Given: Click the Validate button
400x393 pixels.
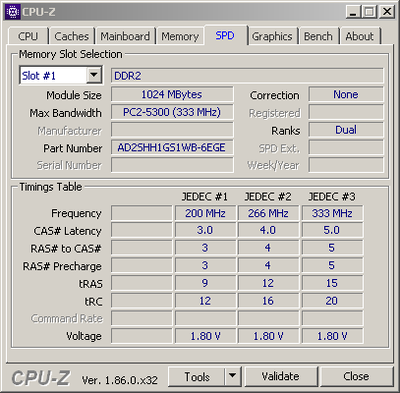Looking at the screenshot, I should (x=281, y=376).
